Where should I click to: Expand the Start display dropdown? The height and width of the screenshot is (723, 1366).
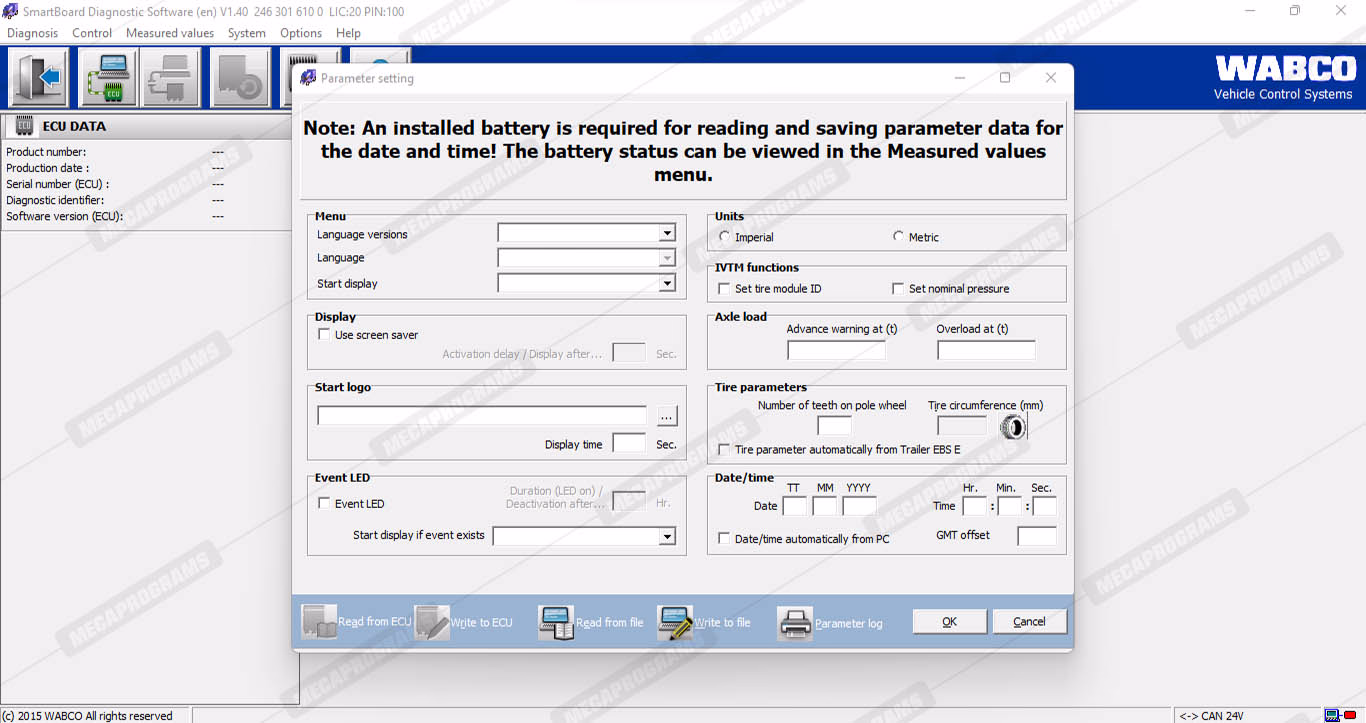[667, 284]
